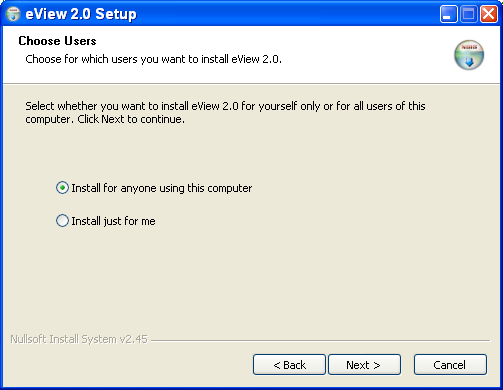Image resolution: width=503 pixels, height=390 pixels.
Task: Click the eView installer icon in title bar
Action: pyautogui.click(x=13, y=14)
